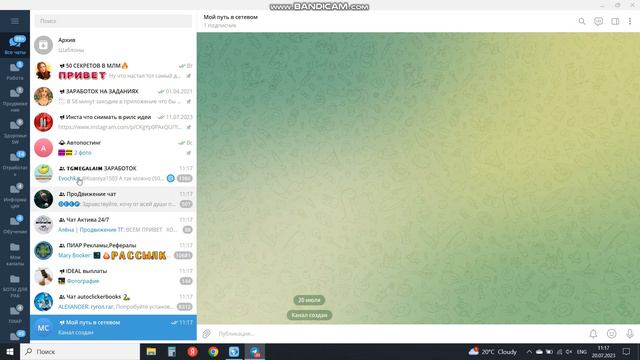Launch Yandex browser from the taskbar
This screenshot has width=640, height=360.
[x=193, y=351]
